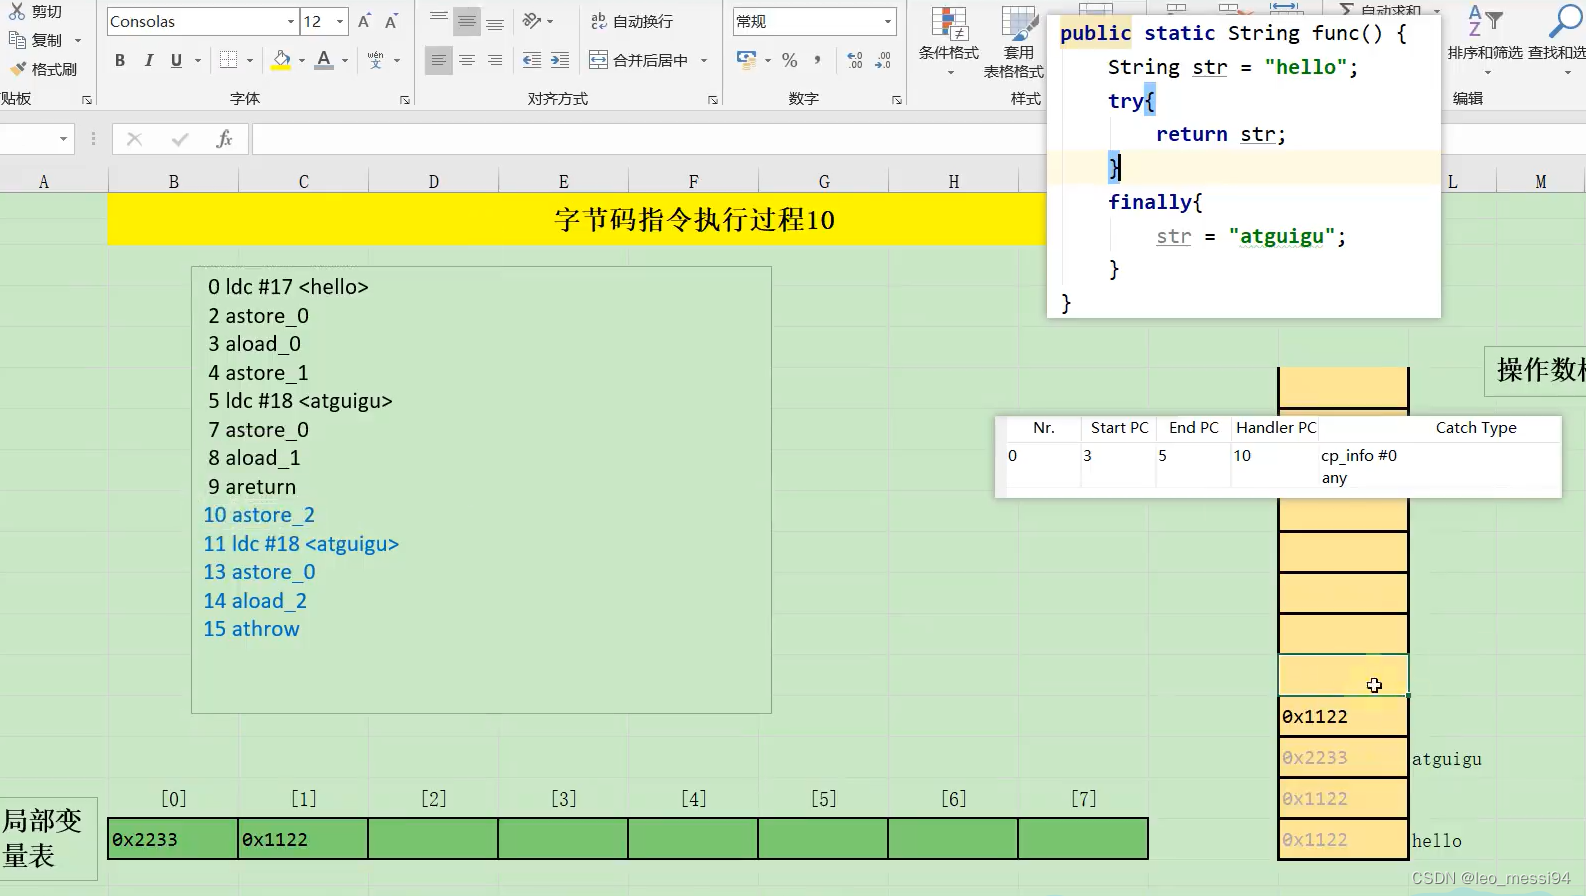This screenshot has width=1586, height=896.
Task: Open Conditional Formatting (条件格式)
Action: [949, 41]
